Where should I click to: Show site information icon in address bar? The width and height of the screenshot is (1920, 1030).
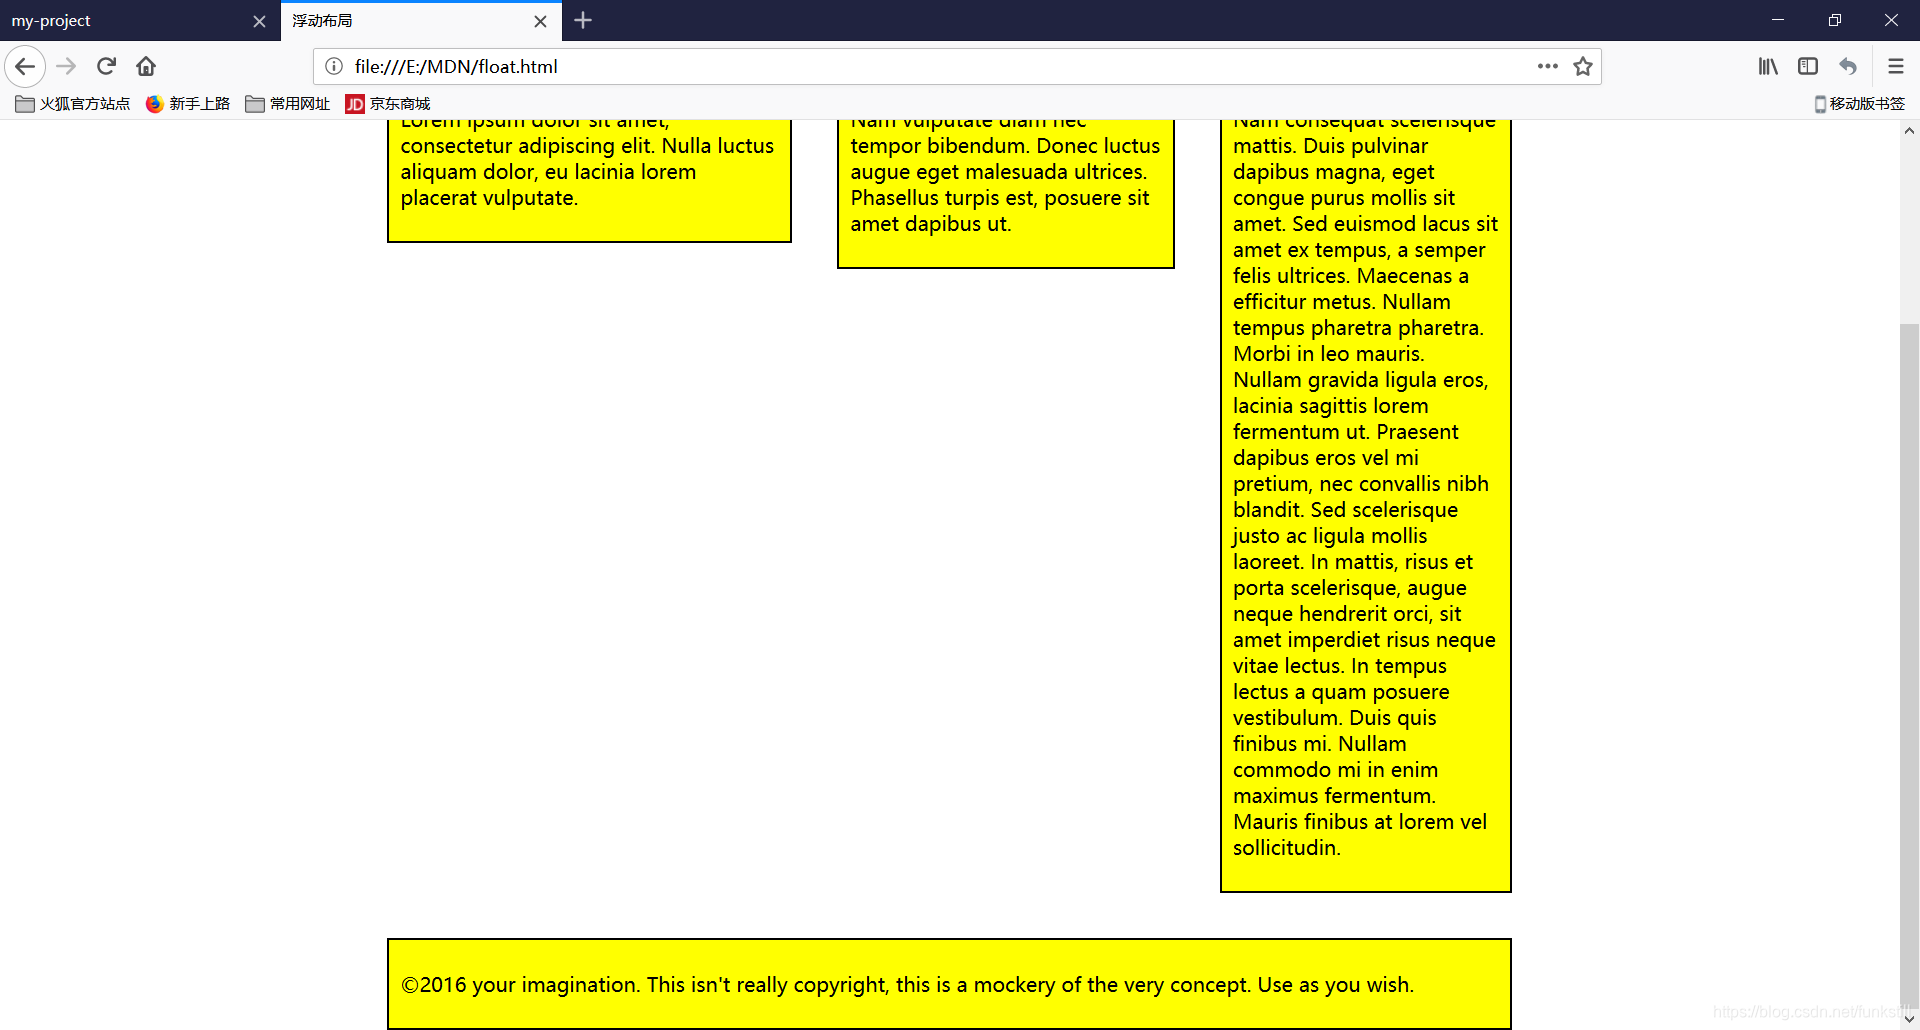click(334, 67)
